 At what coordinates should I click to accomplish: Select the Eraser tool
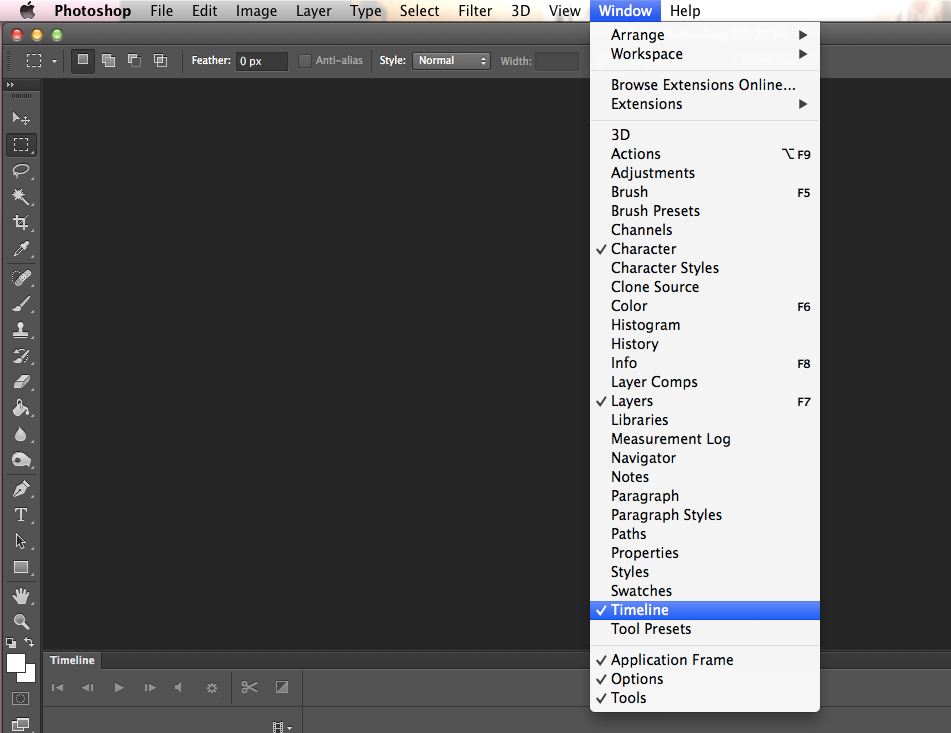pyautogui.click(x=21, y=382)
